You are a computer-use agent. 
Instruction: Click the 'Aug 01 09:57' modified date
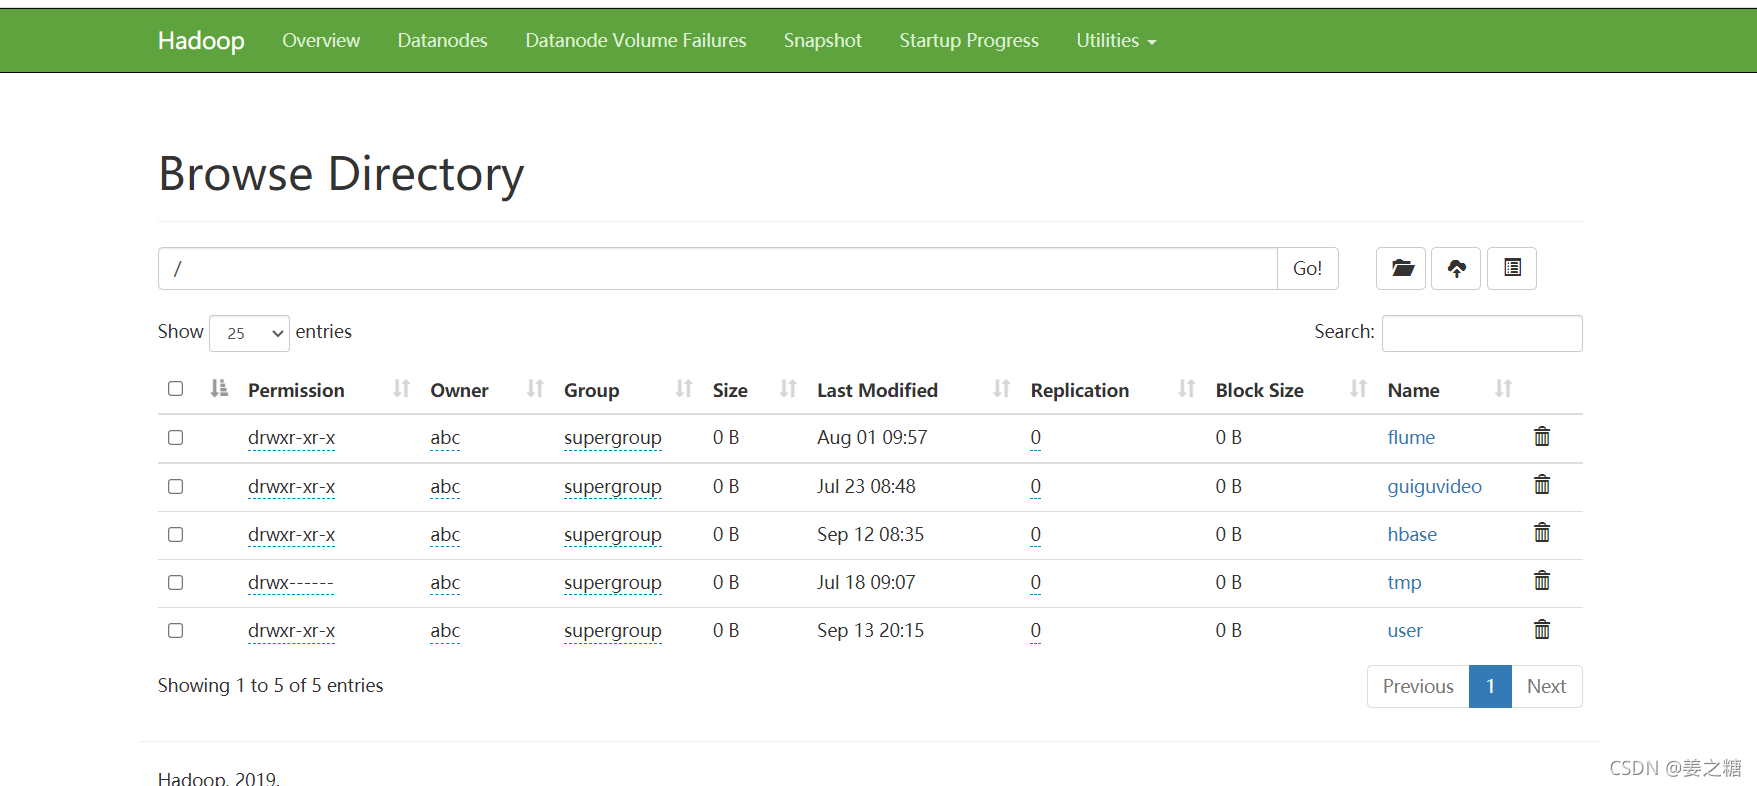[x=872, y=437]
